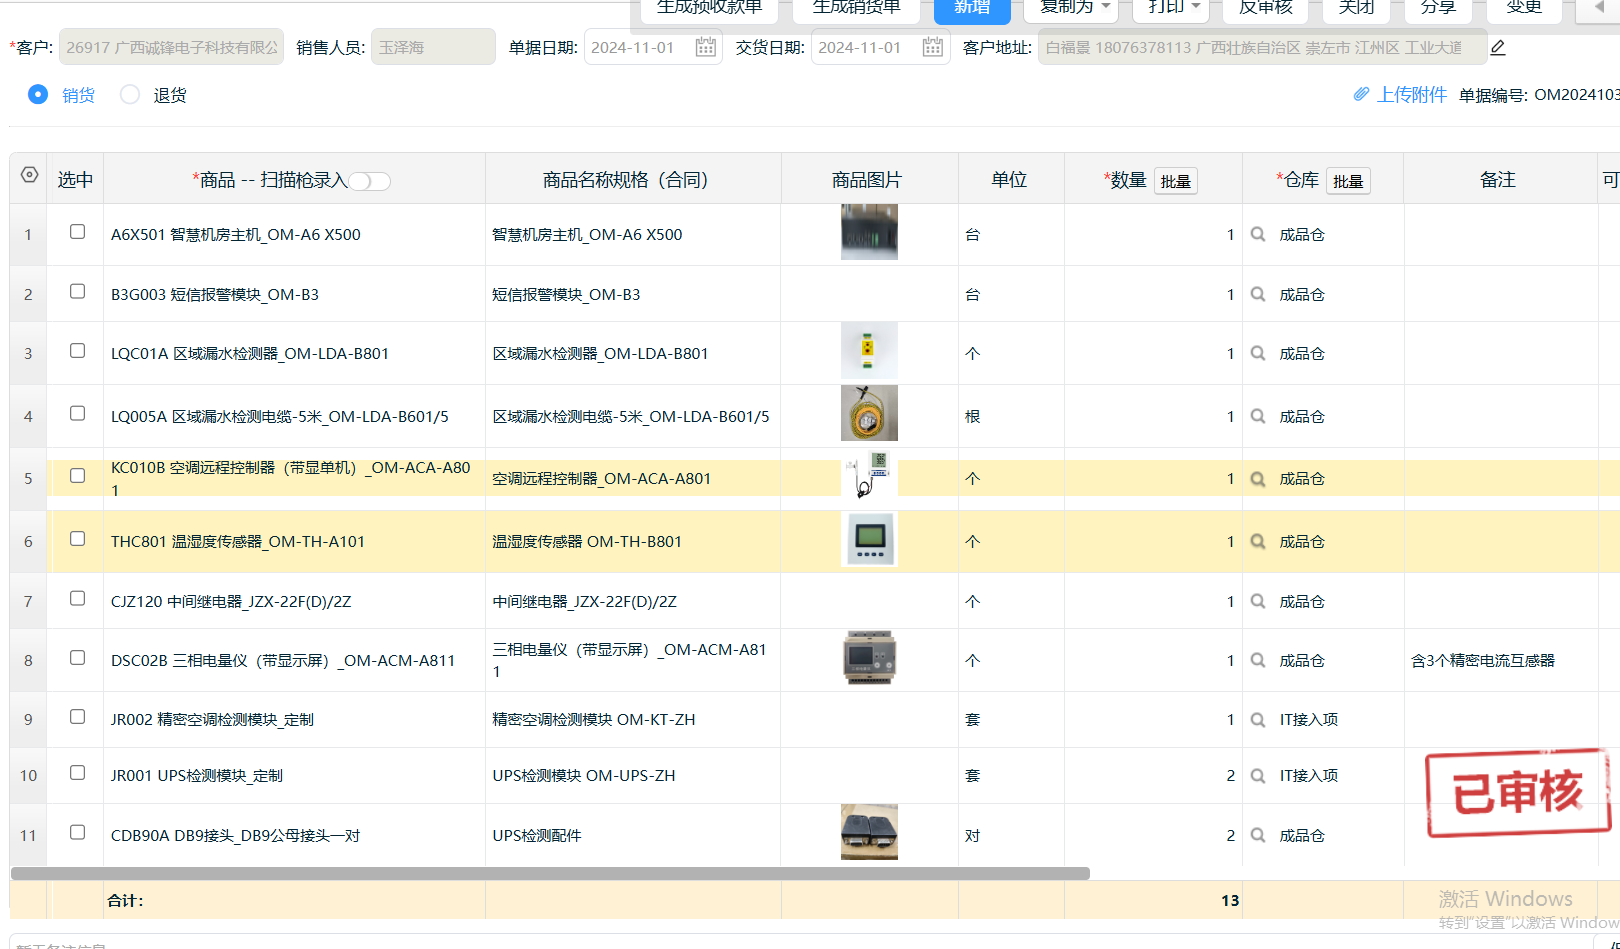This screenshot has height=949, width=1620.
Task: Click the 客户 input field
Action: (171, 47)
